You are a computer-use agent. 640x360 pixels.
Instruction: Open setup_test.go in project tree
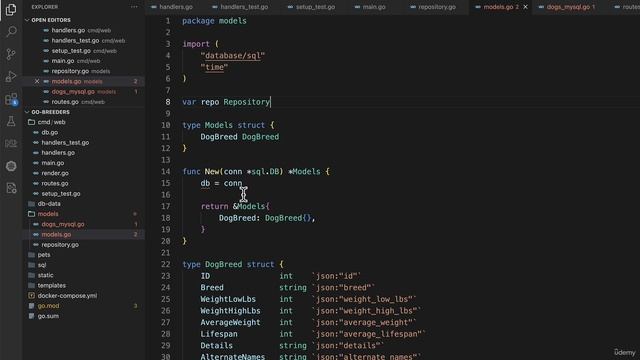tap(61, 193)
